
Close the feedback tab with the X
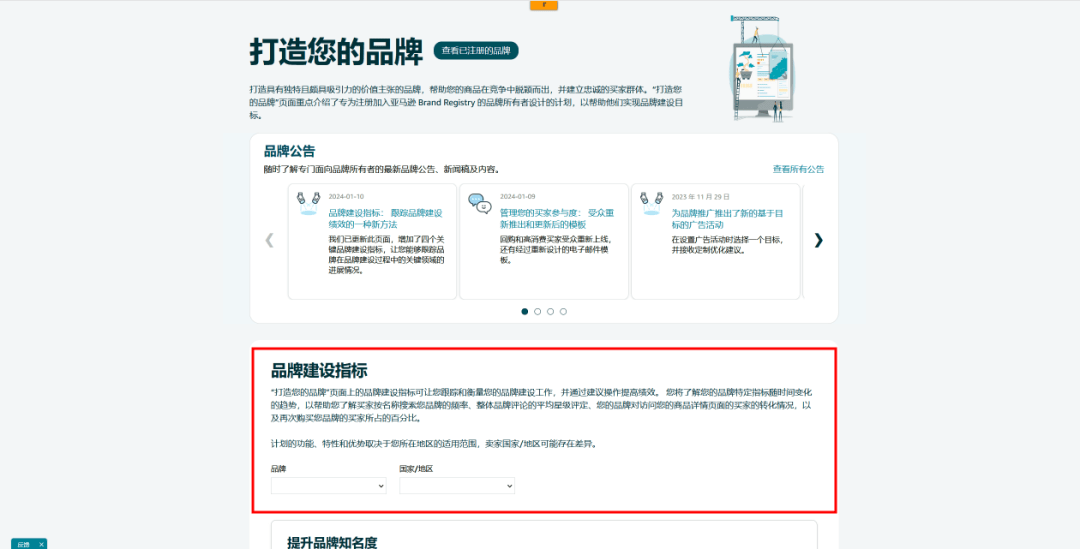[41, 544]
